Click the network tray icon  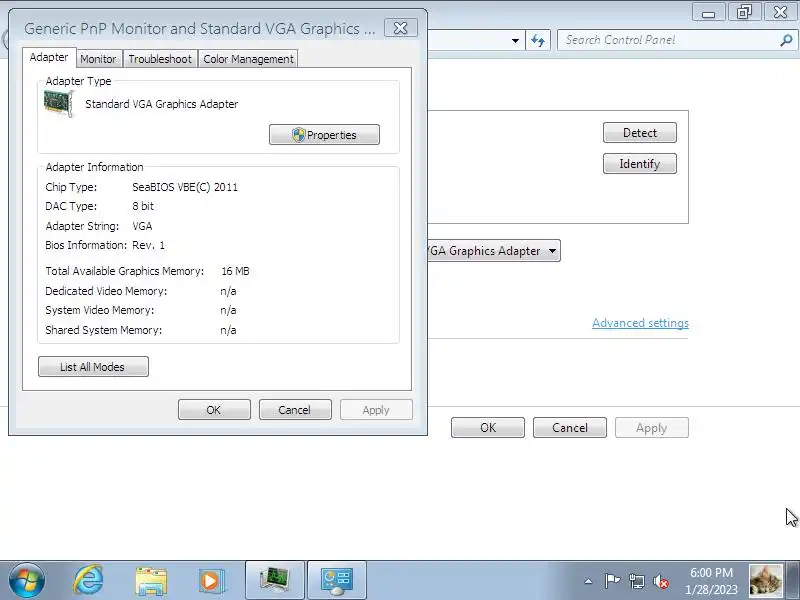pyautogui.click(x=637, y=581)
